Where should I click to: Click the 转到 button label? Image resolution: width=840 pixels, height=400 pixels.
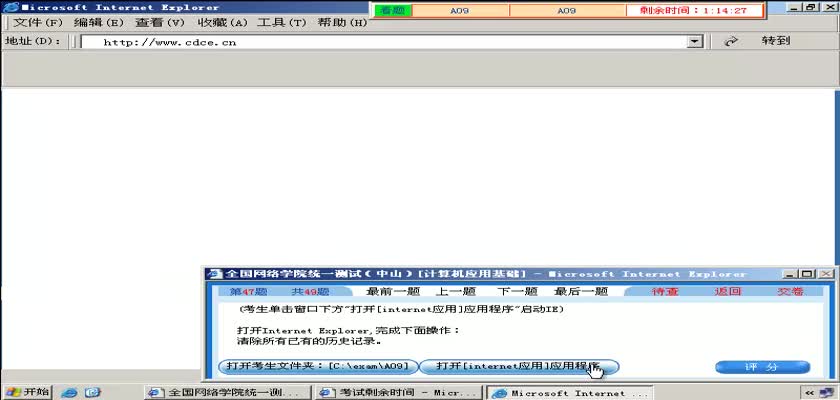tap(776, 41)
